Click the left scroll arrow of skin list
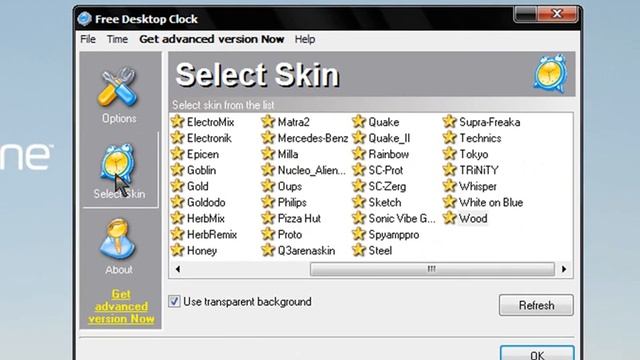Viewport: 640px width, 360px height. [x=178, y=269]
